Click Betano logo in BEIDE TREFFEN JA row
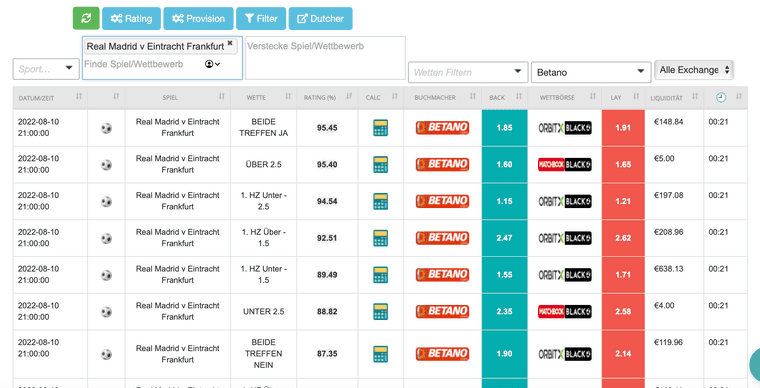The image size is (760, 388). coord(442,128)
